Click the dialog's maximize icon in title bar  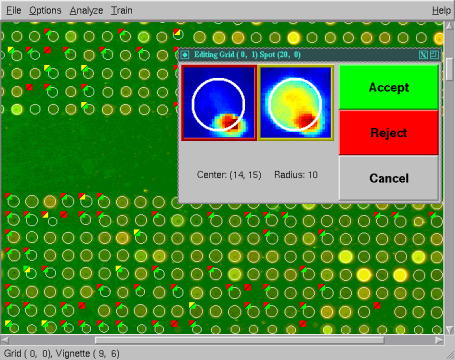(434, 55)
